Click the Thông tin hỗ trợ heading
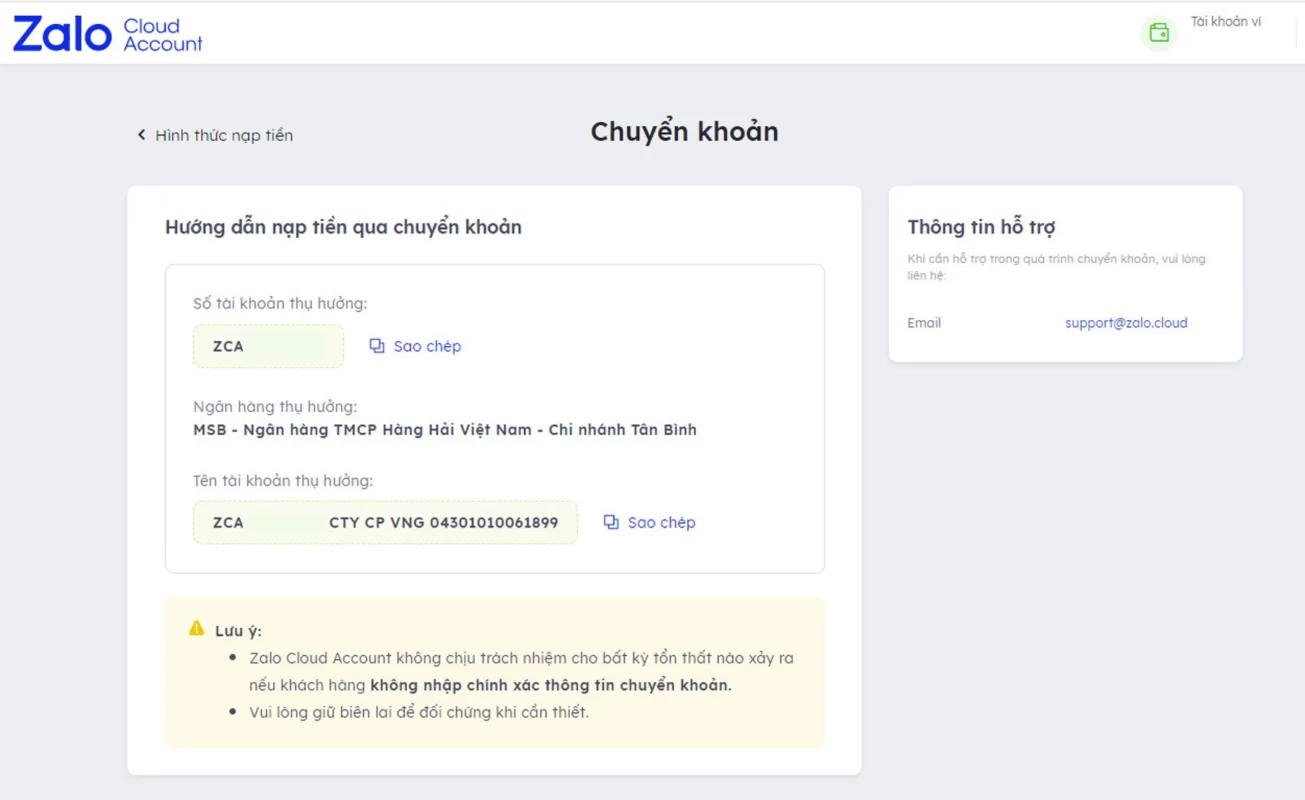The width and height of the screenshot is (1305, 800). tap(981, 227)
